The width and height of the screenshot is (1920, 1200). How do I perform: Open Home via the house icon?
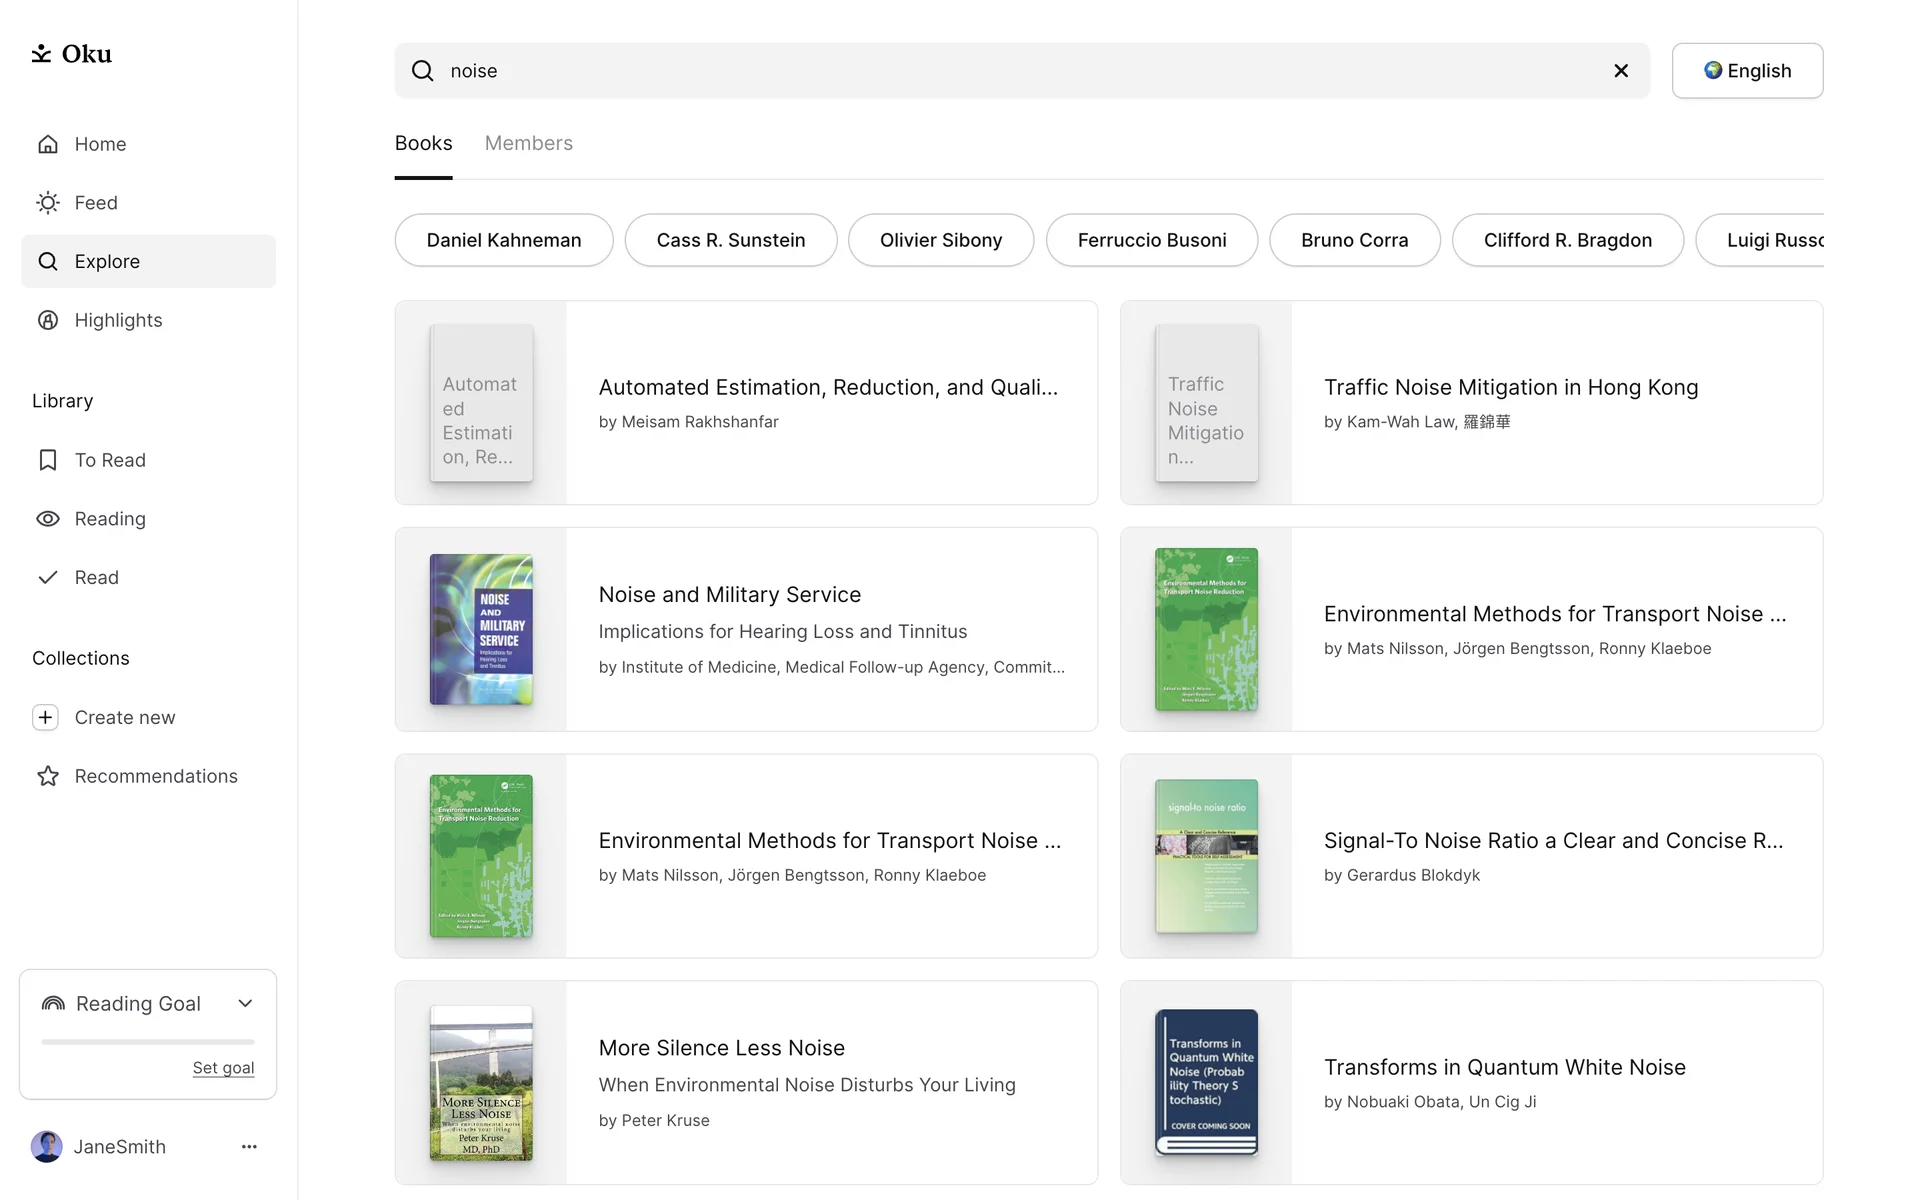48,144
